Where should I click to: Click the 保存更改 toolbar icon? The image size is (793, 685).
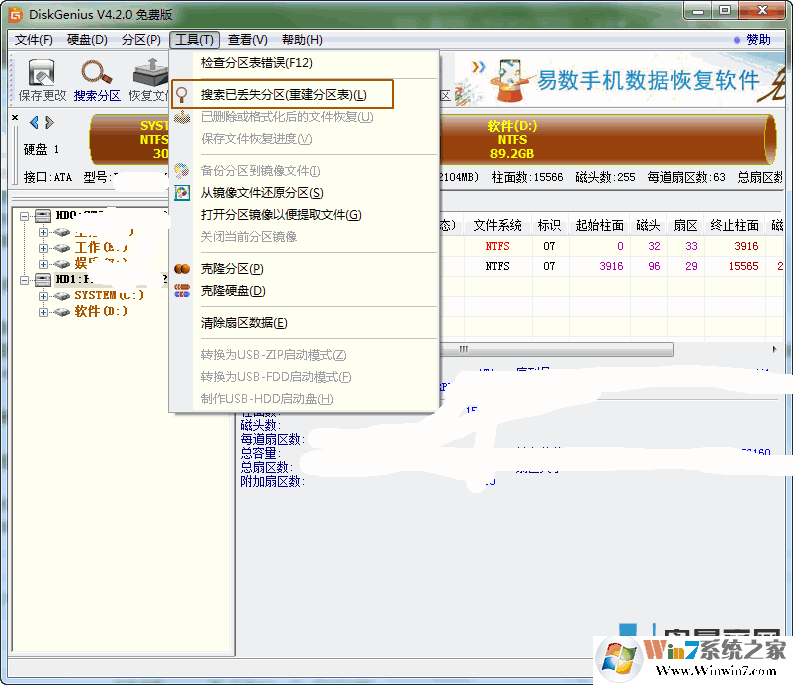coord(41,74)
